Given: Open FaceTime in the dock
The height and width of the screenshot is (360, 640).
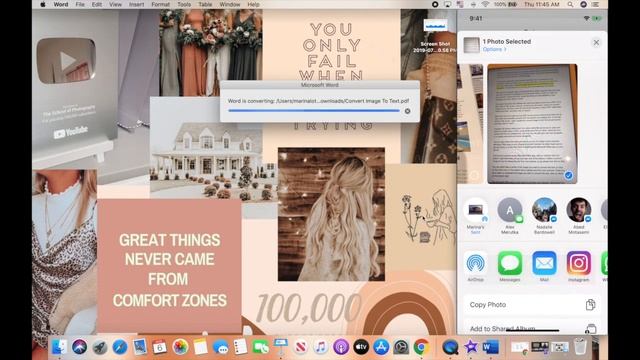Looking at the screenshot, I should point(260,347).
